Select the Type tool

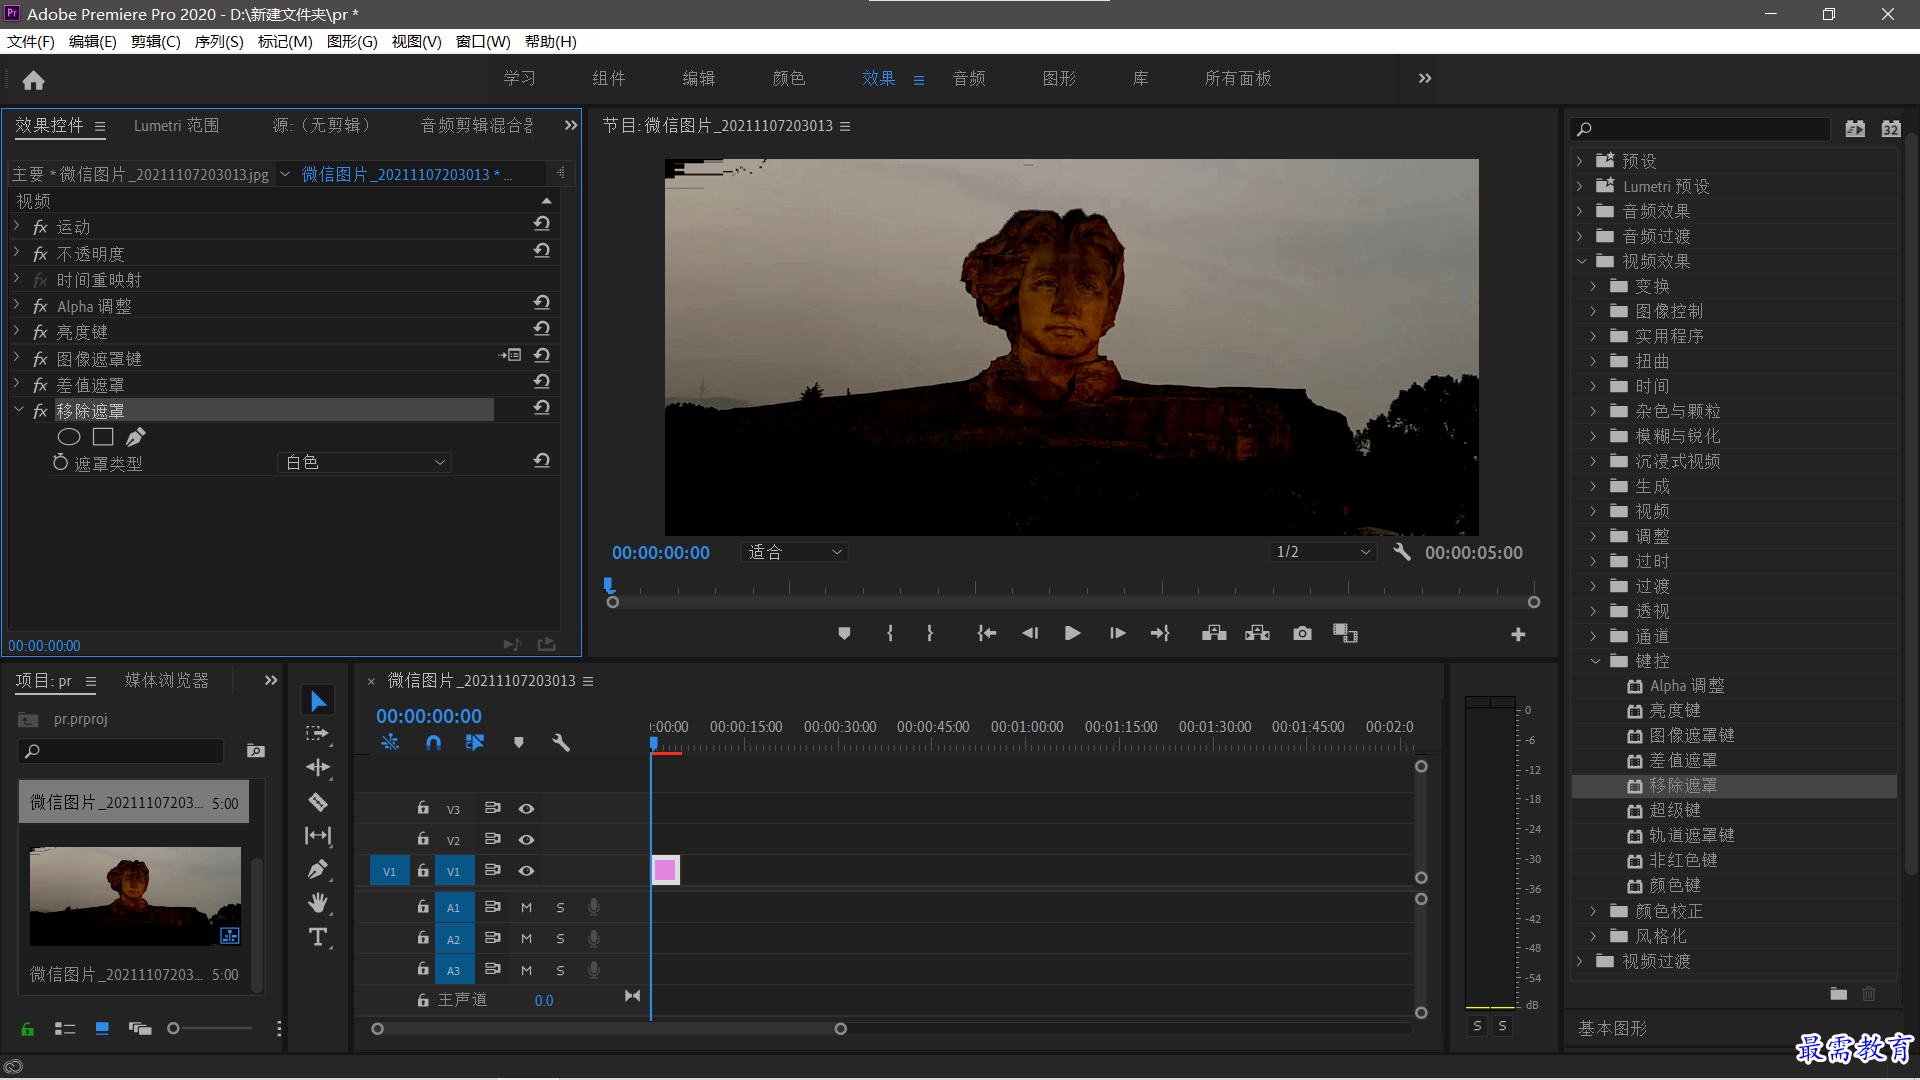[x=318, y=937]
